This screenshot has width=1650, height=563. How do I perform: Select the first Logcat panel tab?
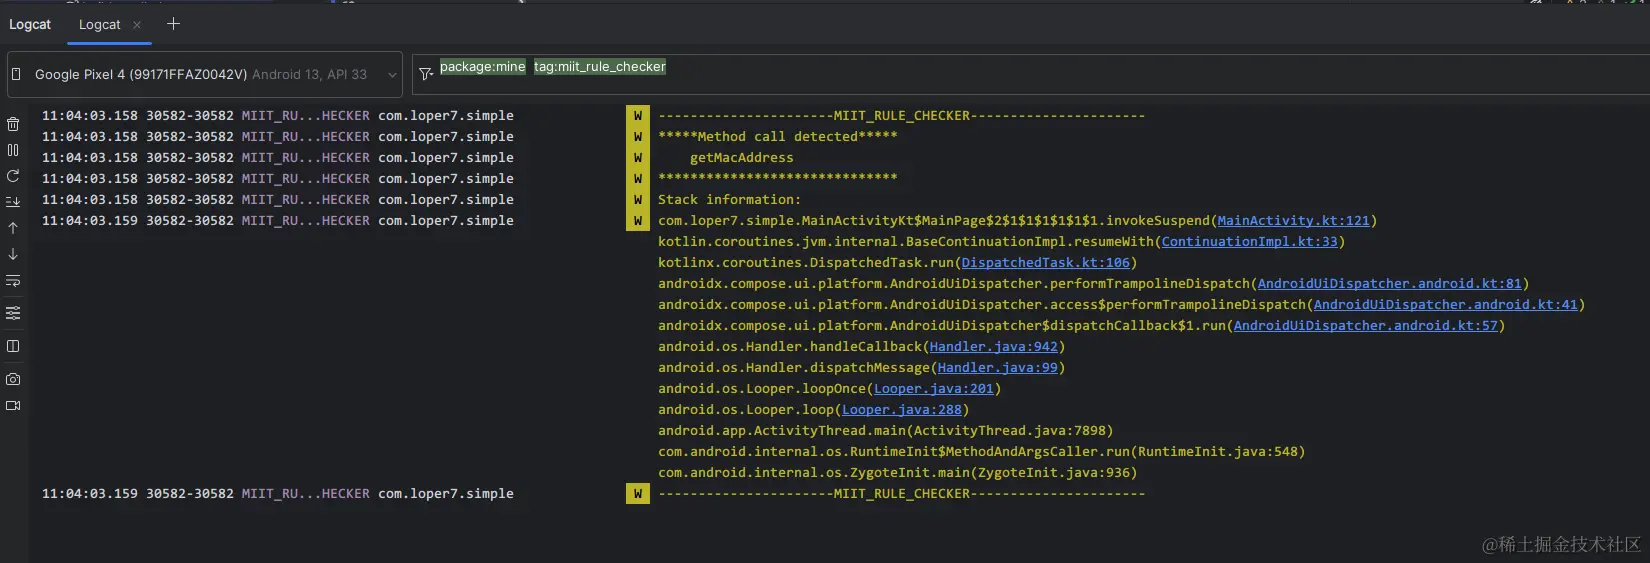coord(30,24)
